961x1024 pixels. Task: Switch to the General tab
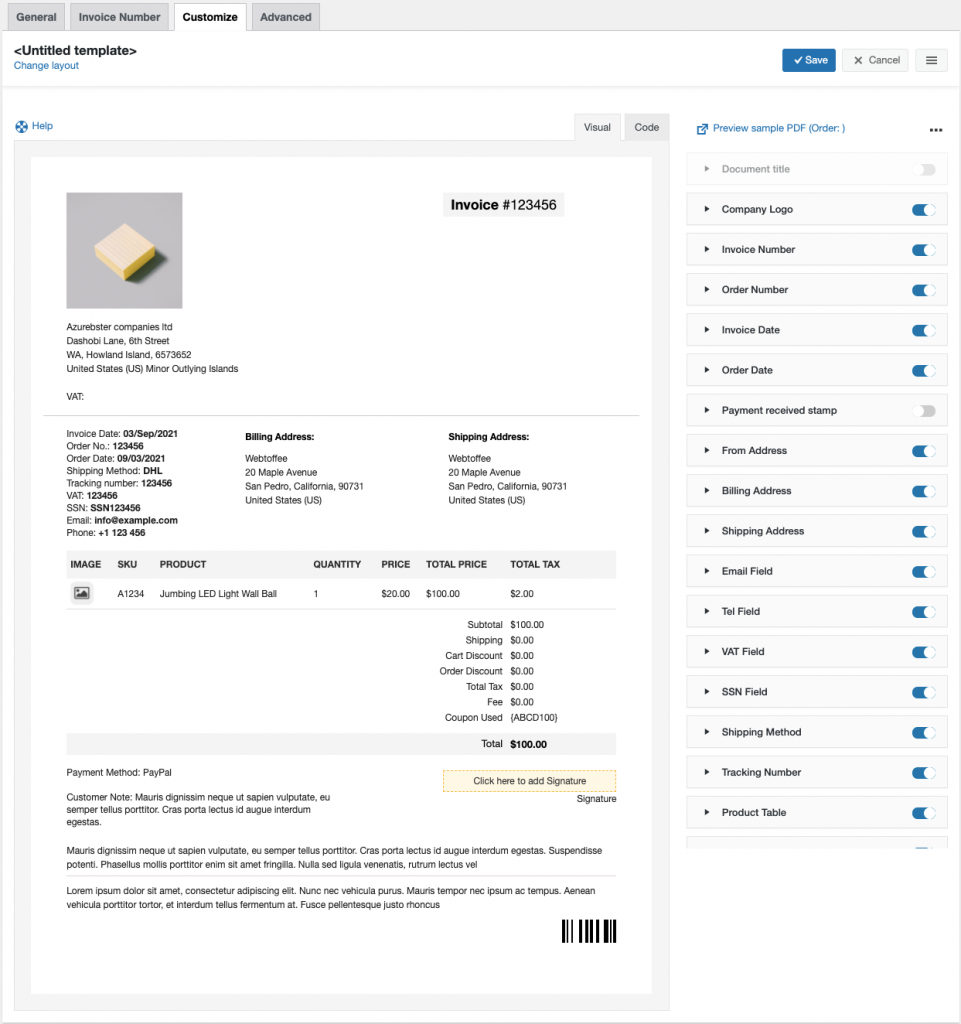tap(37, 17)
